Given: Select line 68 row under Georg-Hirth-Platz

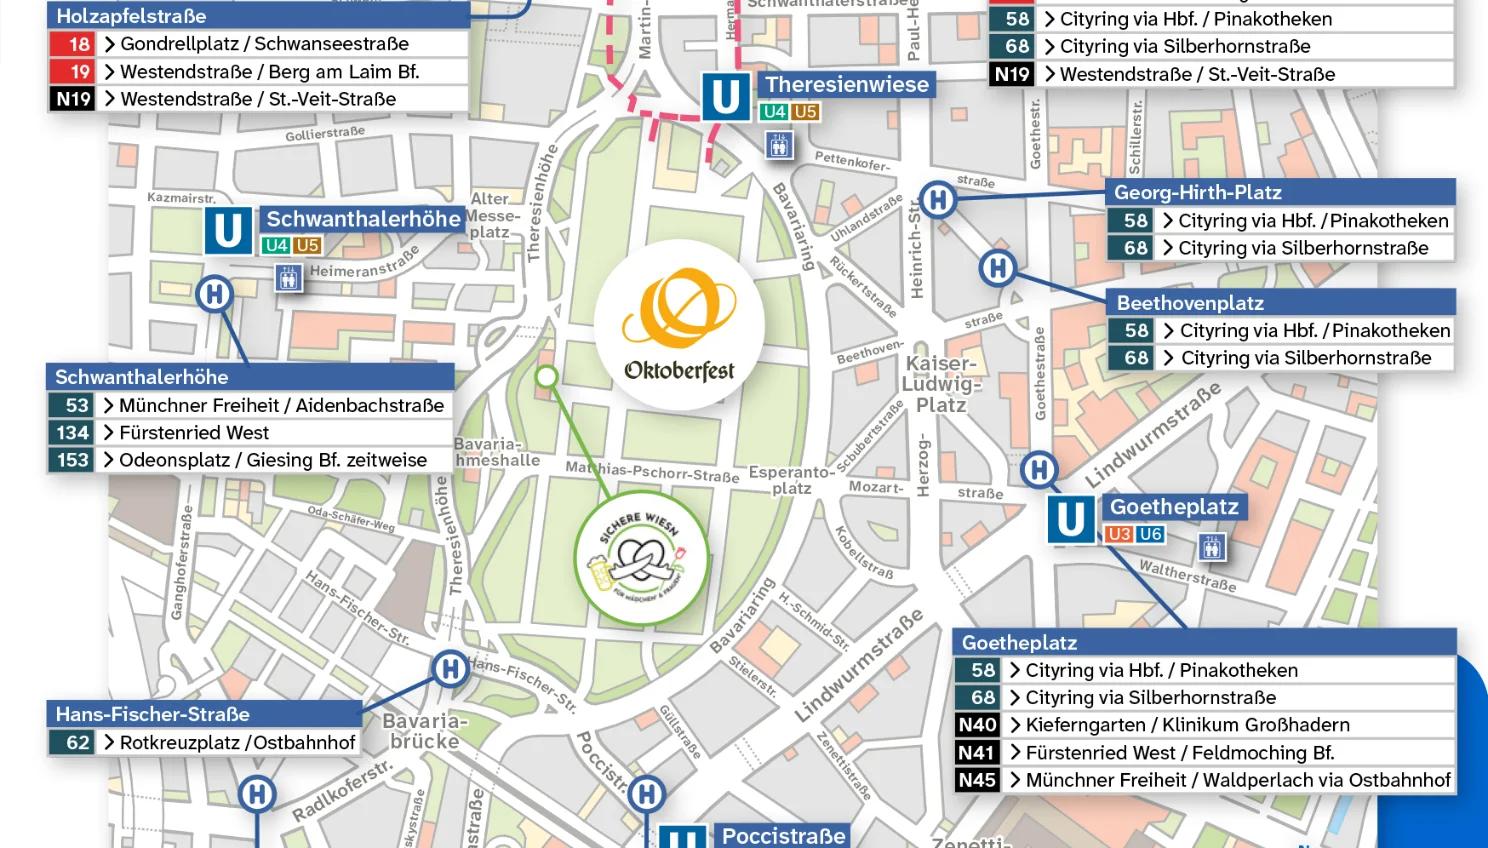Looking at the screenshot, I should coord(1281,248).
